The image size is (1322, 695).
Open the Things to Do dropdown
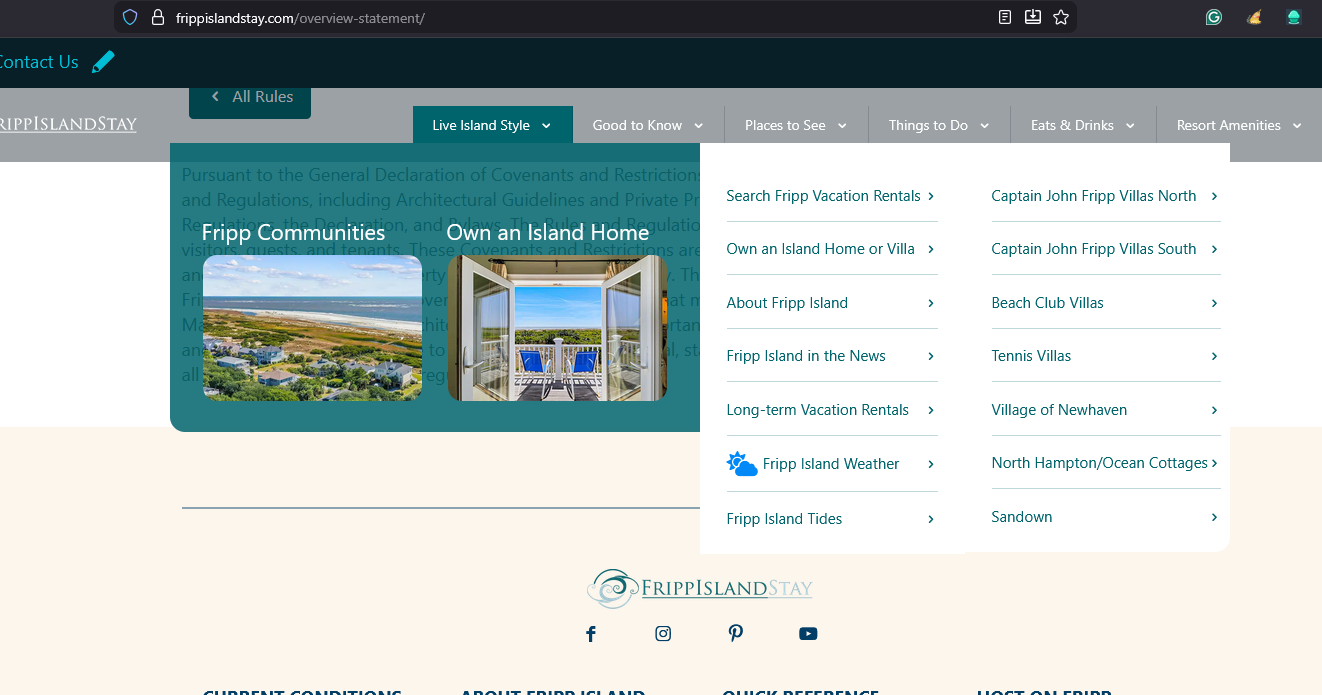(x=938, y=125)
